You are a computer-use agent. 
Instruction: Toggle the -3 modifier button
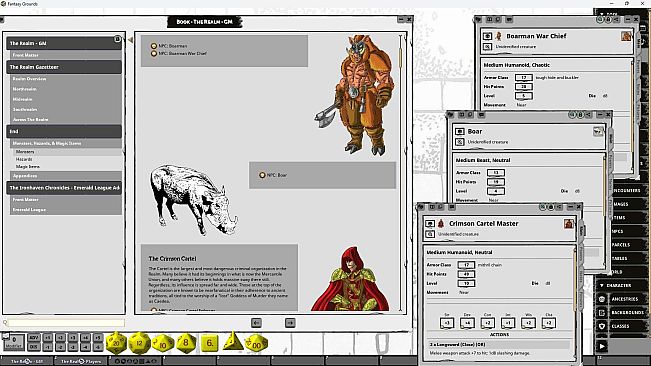(x=73, y=346)
